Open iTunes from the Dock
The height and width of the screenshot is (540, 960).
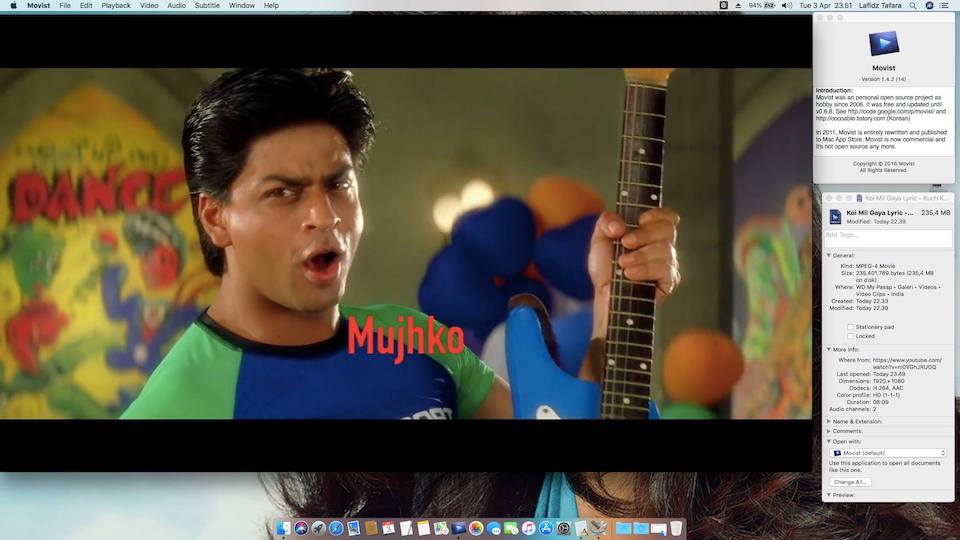[x=528, y=528]
